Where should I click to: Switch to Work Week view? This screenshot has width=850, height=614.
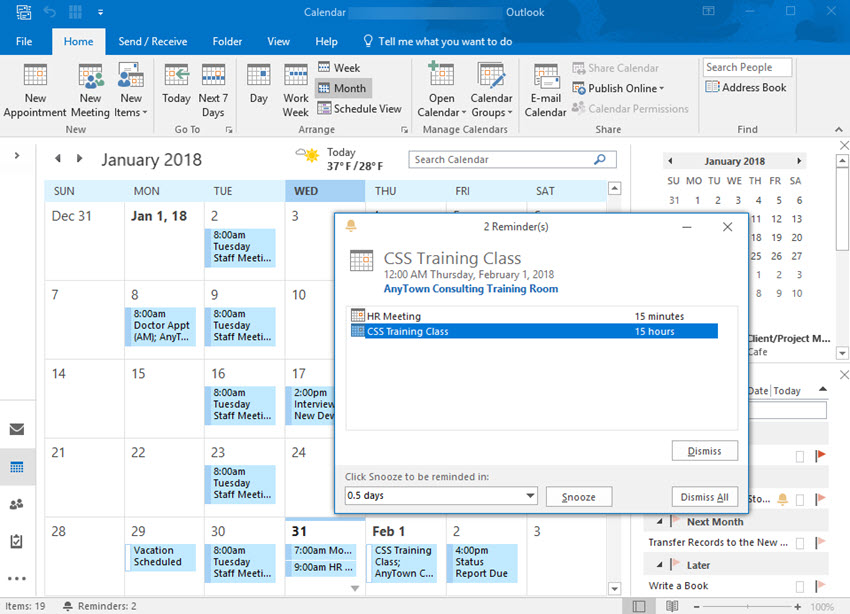click(x=295, y=90)
